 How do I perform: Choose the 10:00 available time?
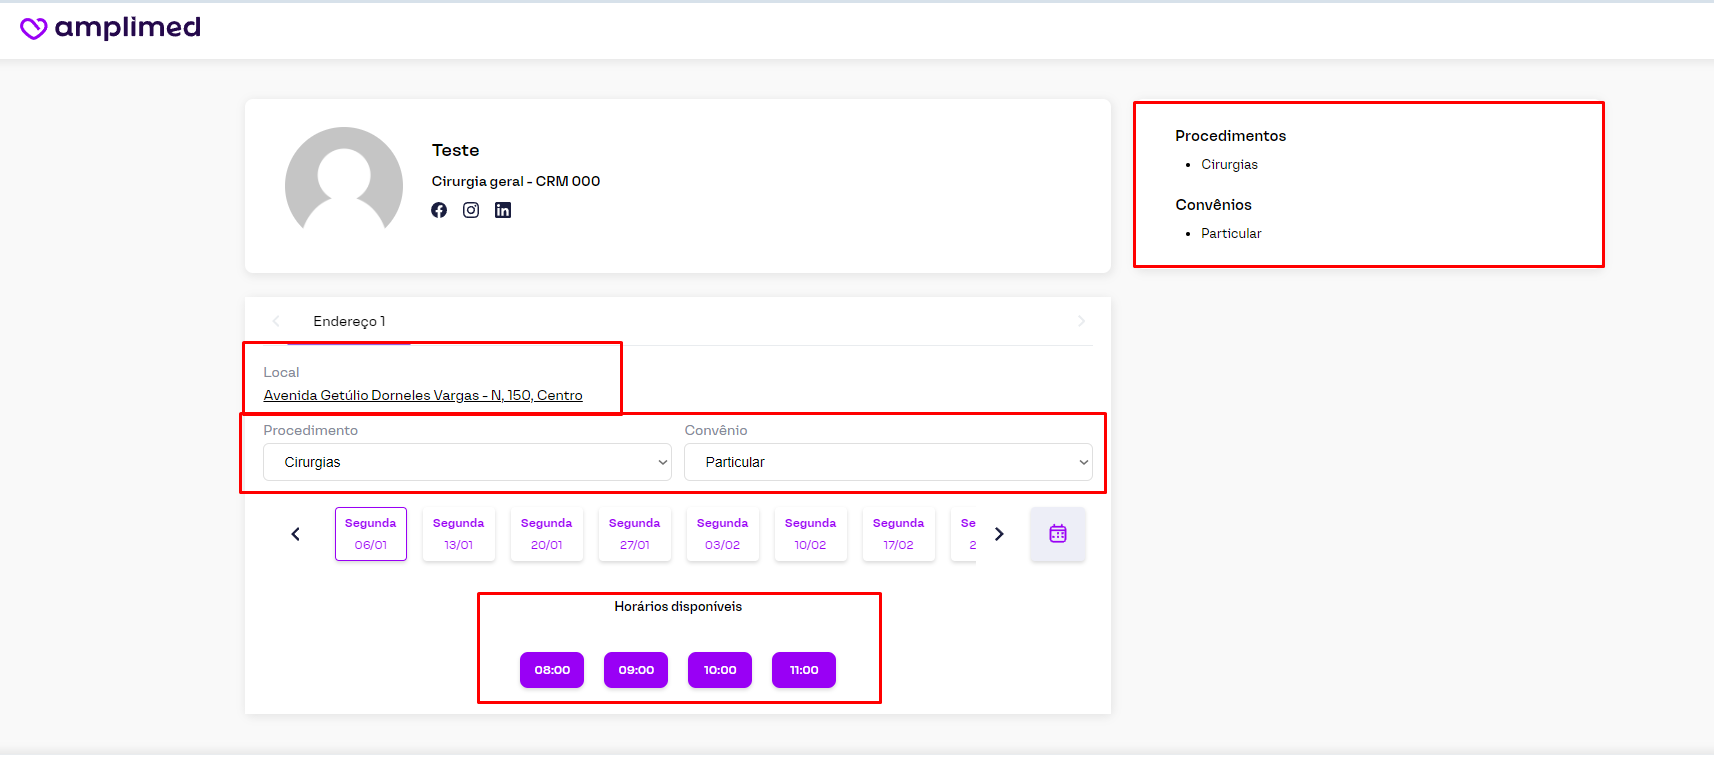coord(720,670)
